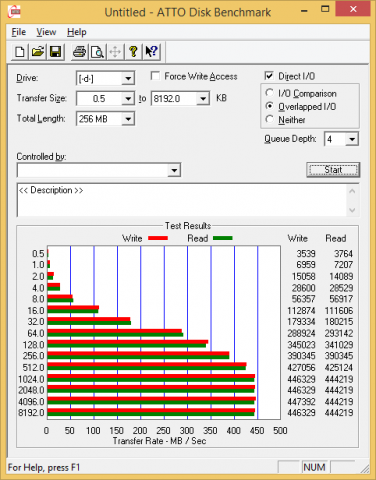376x480 pixels.
Task: Click the window resize grip in the status bar
Action: [x=365, y=468]
